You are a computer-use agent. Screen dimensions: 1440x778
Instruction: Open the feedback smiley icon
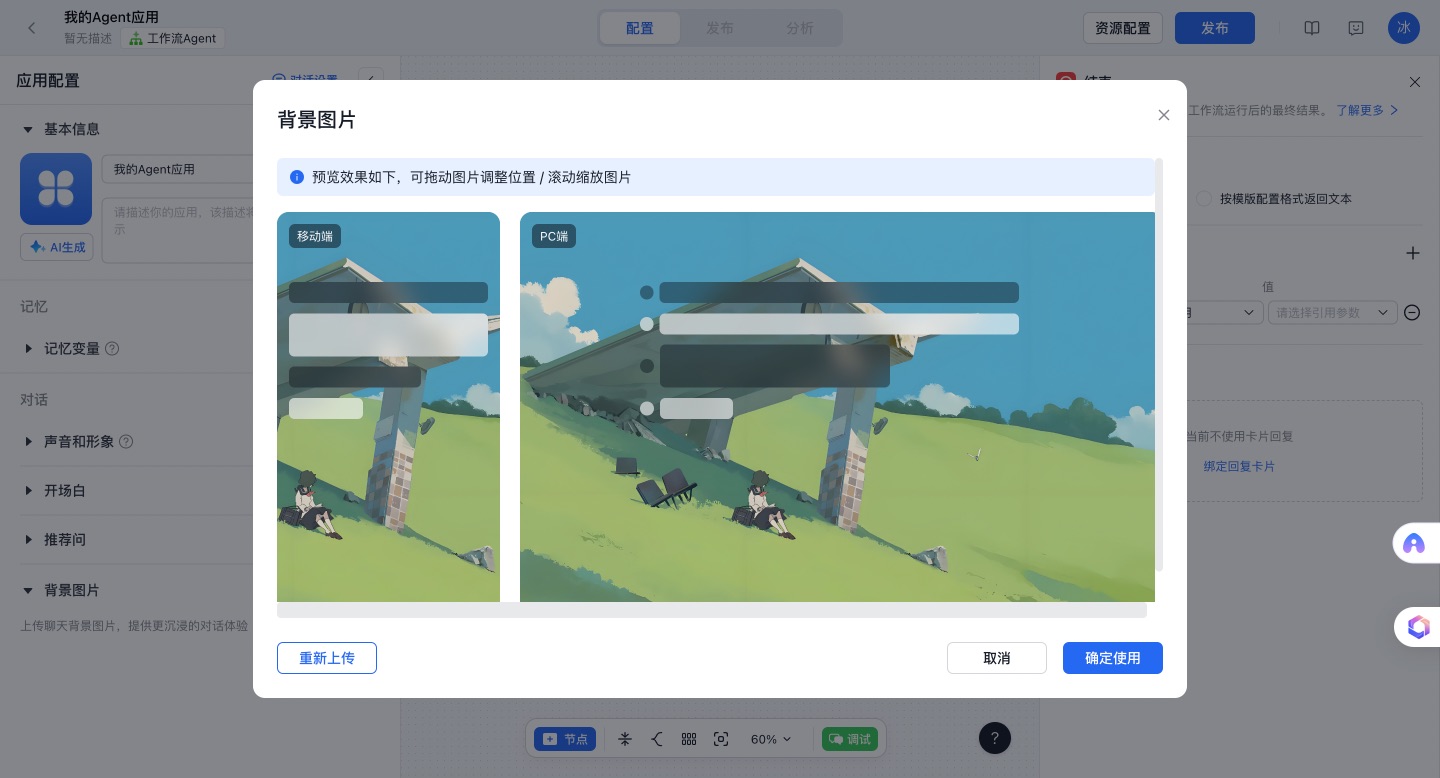[1356, 28]
